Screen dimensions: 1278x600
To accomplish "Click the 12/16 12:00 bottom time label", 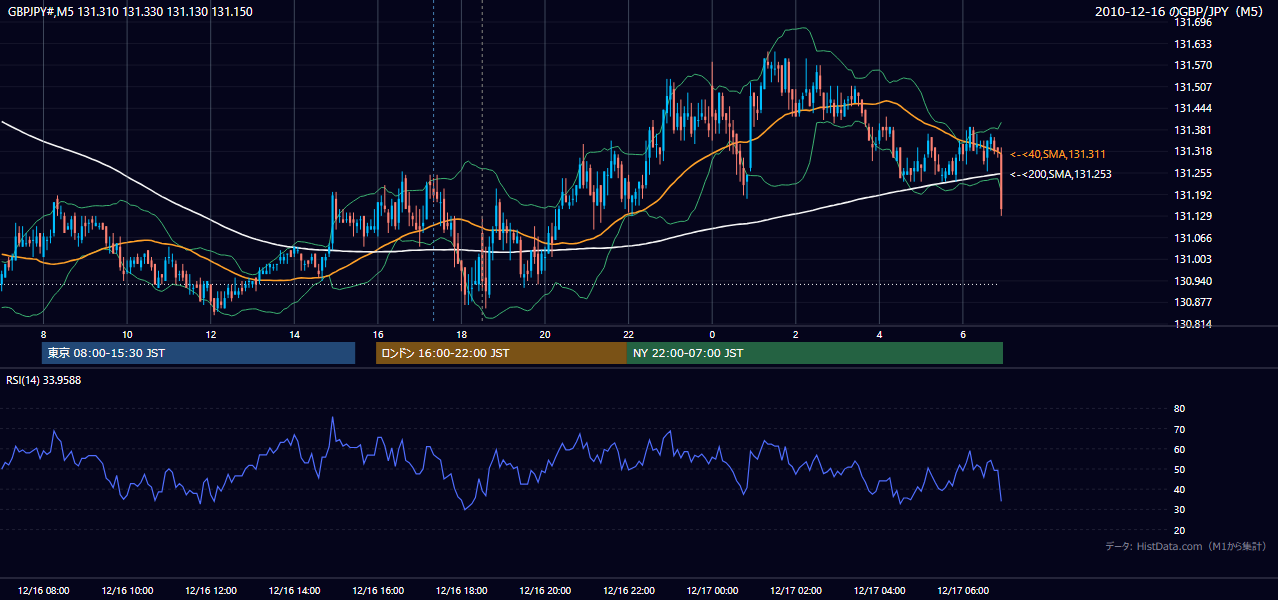I will coord(211,591).
